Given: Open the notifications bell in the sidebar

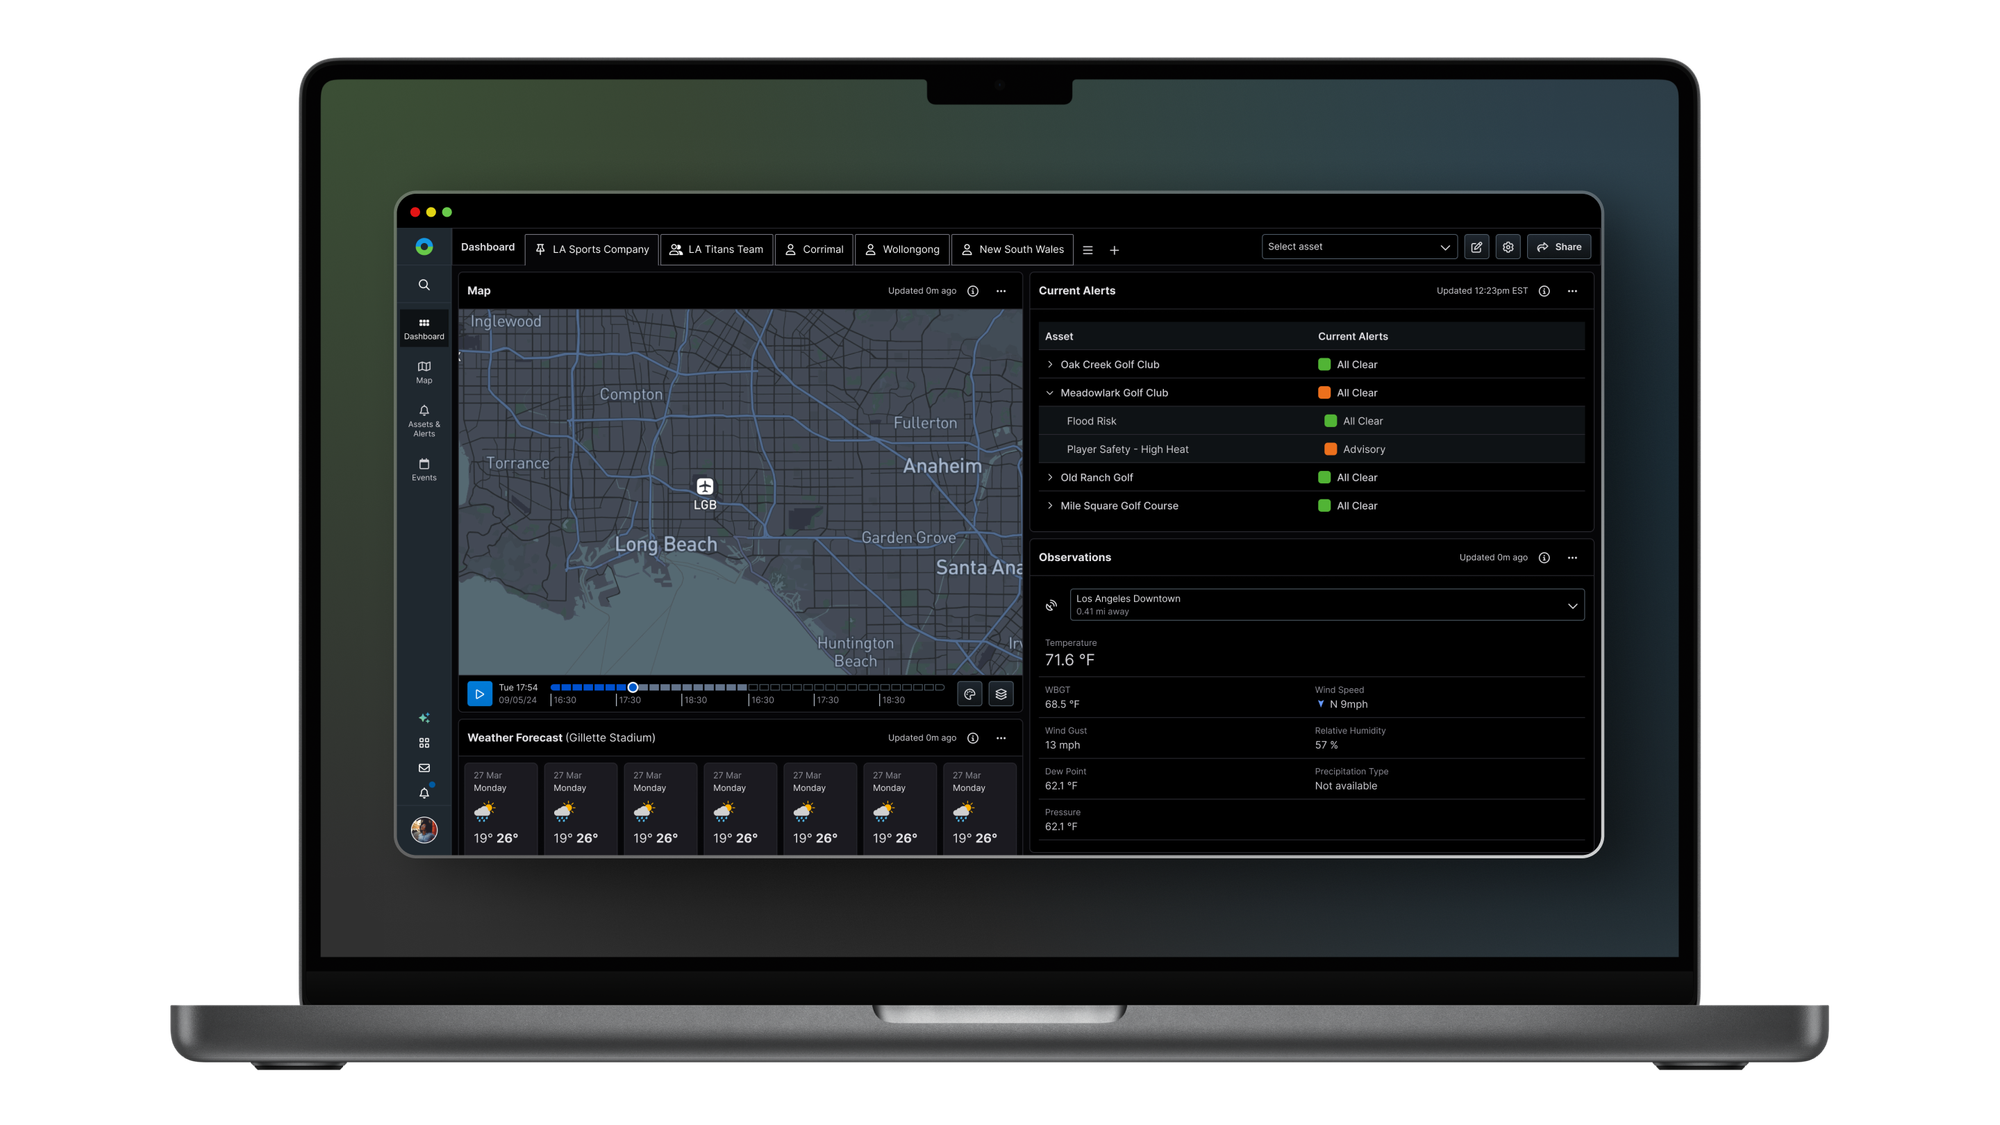Looking at the screenshot, I should click(424, 792).
